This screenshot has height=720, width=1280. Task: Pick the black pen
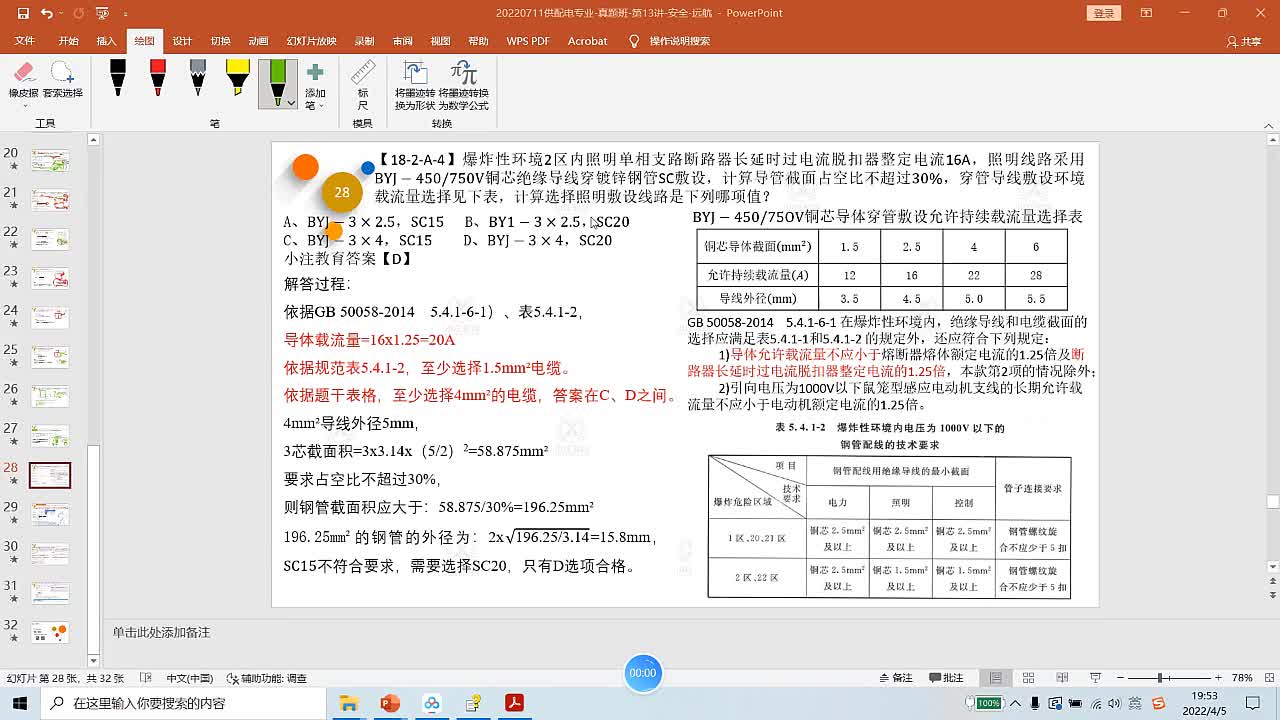pyautogui.click(x=118, y=78)
